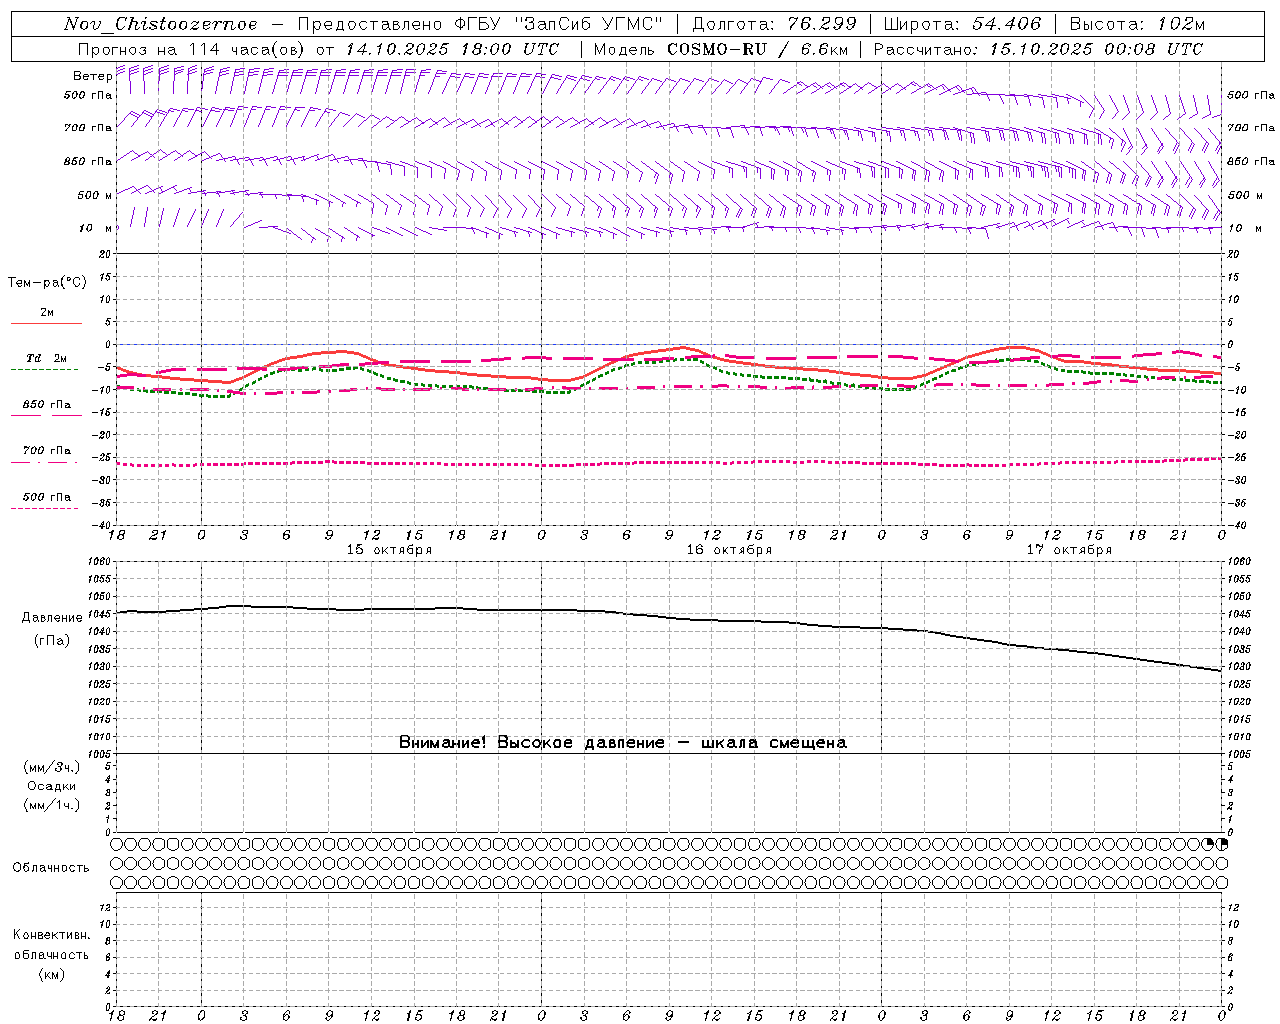Viewport: 1280px width, 1024px height.
Task: Click the 1005 value on the right pressure axis
Action: [1238, 754]
